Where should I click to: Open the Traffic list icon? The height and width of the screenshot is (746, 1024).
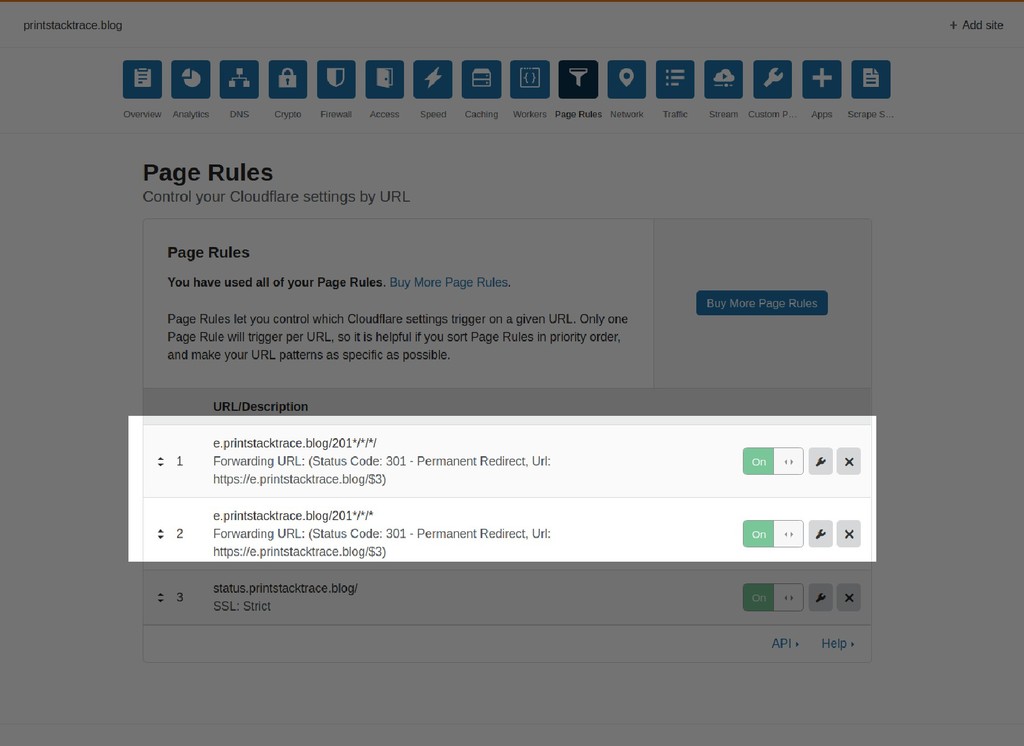[x=675, y=79]
